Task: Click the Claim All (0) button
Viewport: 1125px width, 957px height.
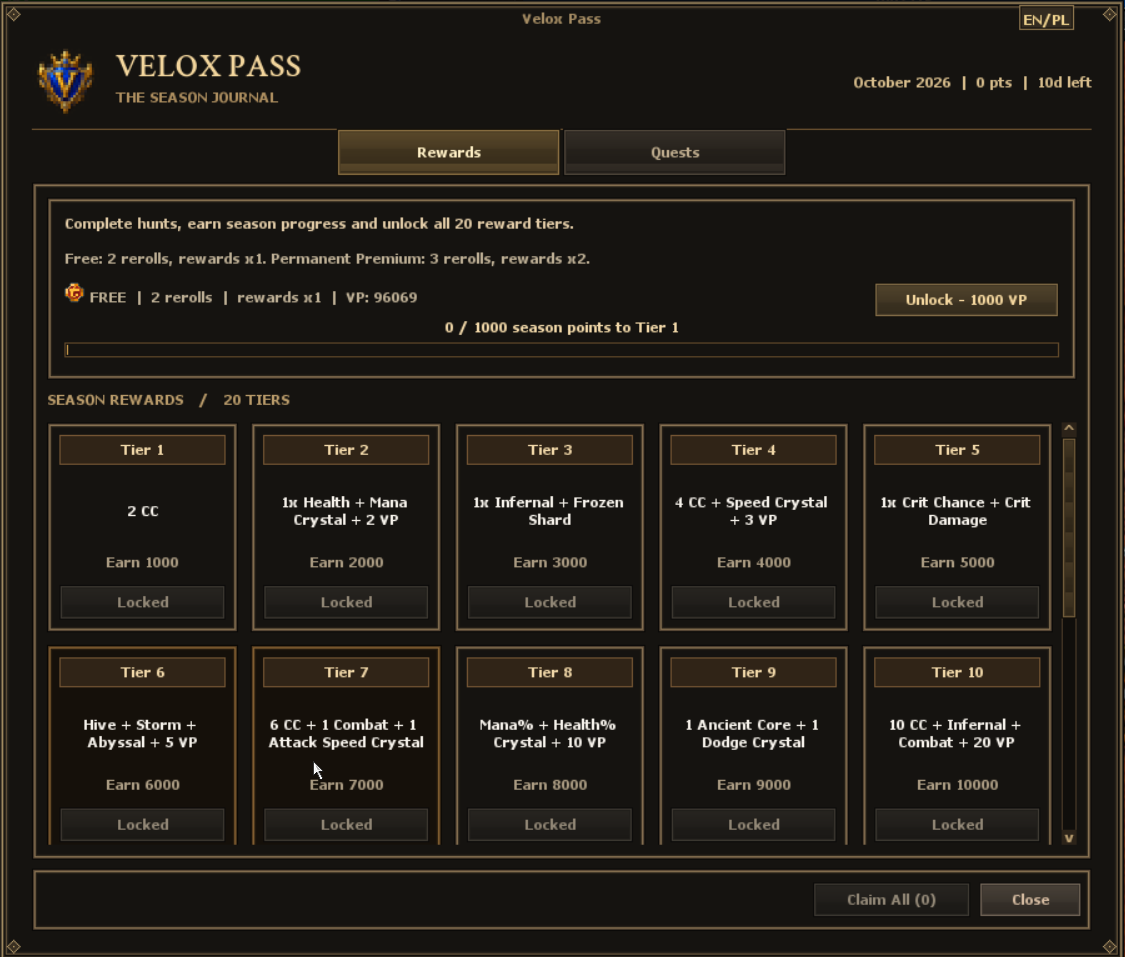Action: pos(891,900)
